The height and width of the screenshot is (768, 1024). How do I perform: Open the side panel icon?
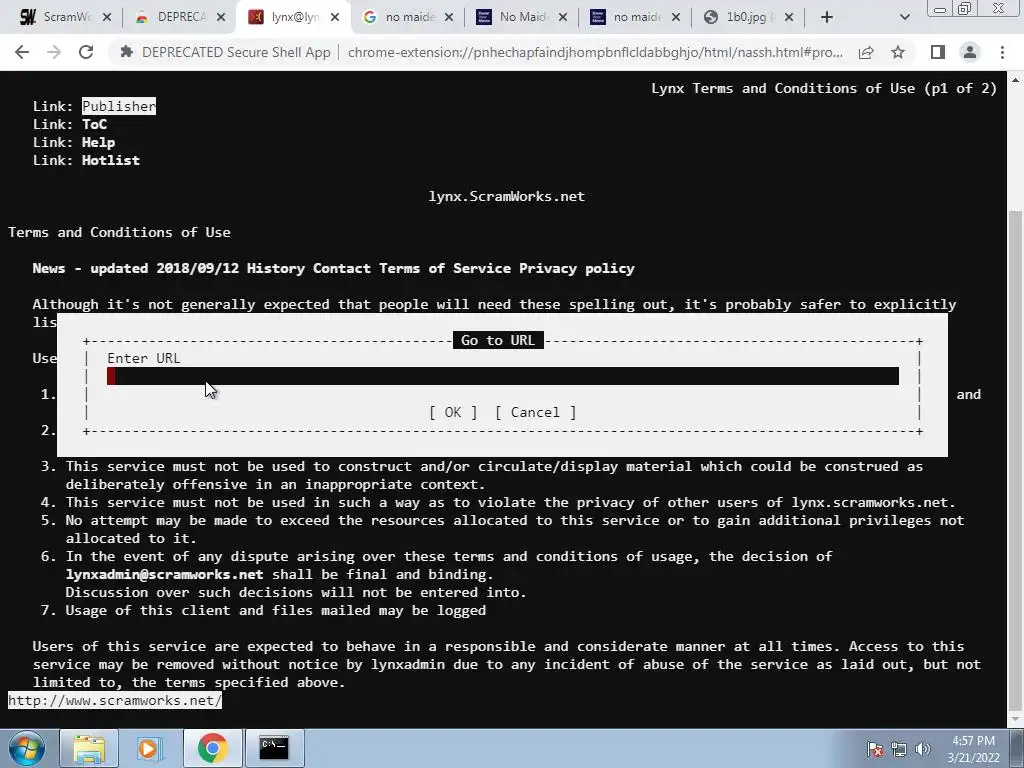tap(938, 52)
